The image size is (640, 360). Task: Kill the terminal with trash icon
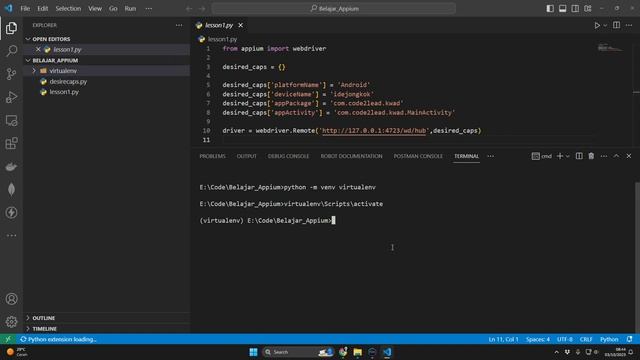coord(591,156)
